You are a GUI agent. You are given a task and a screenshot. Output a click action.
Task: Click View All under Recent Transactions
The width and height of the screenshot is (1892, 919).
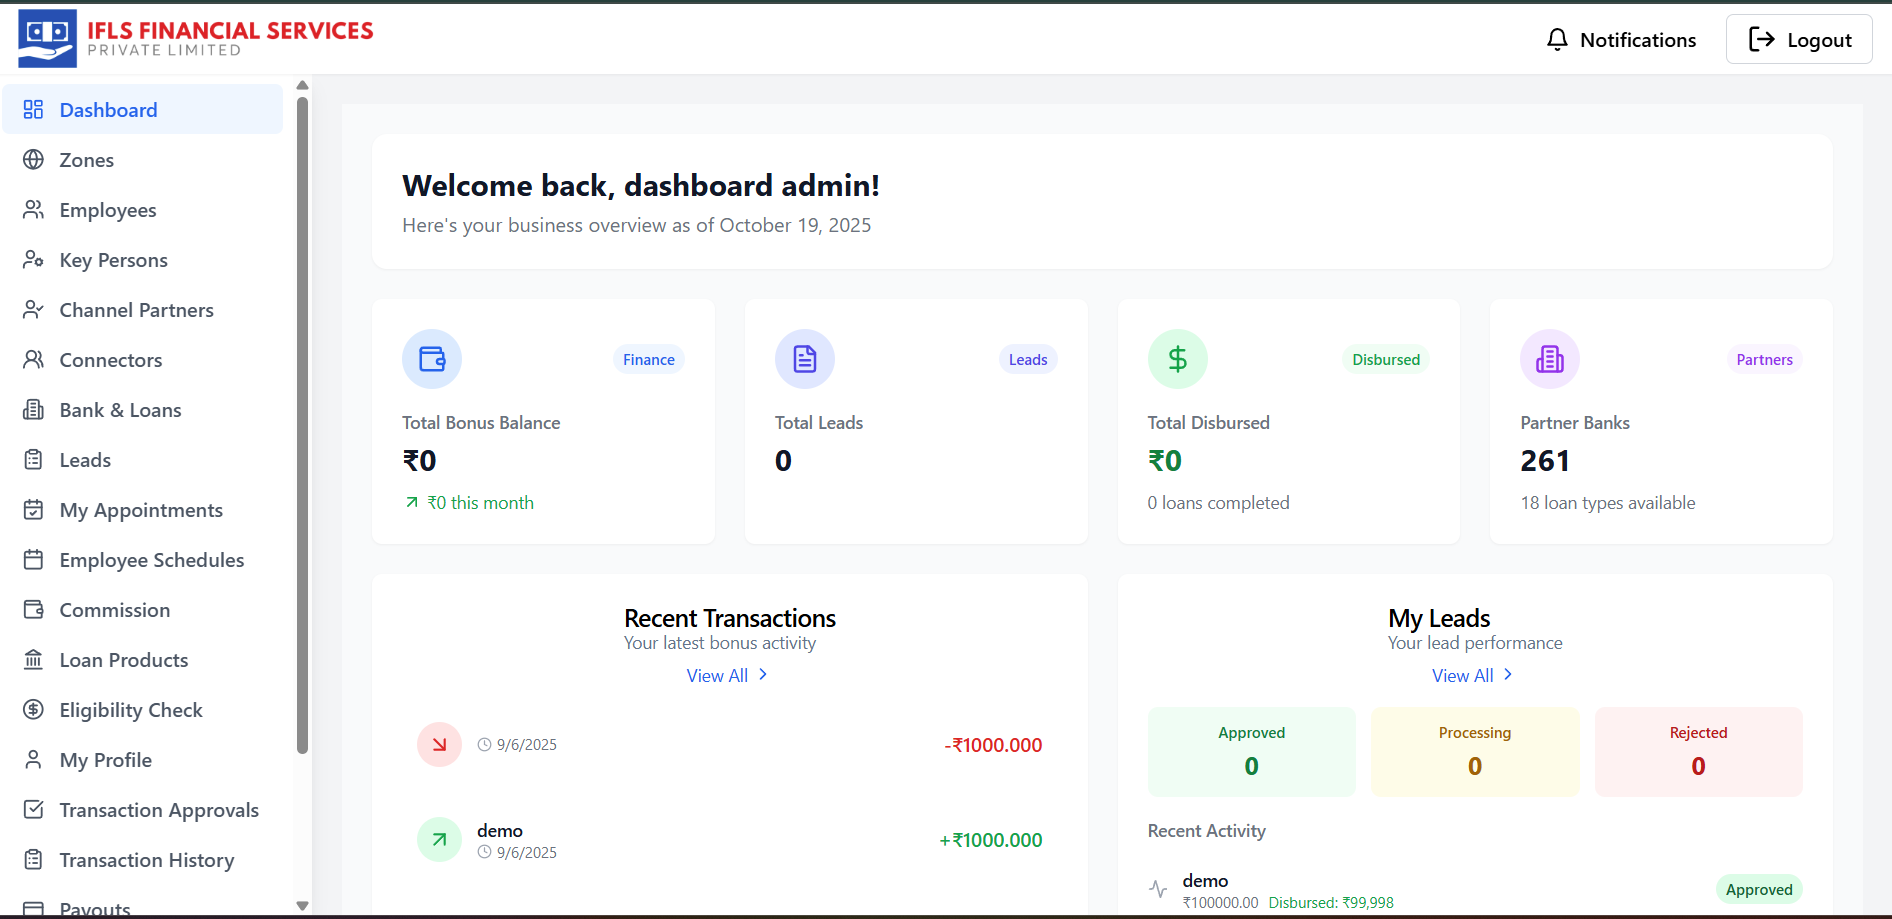[x=727, y=676]
